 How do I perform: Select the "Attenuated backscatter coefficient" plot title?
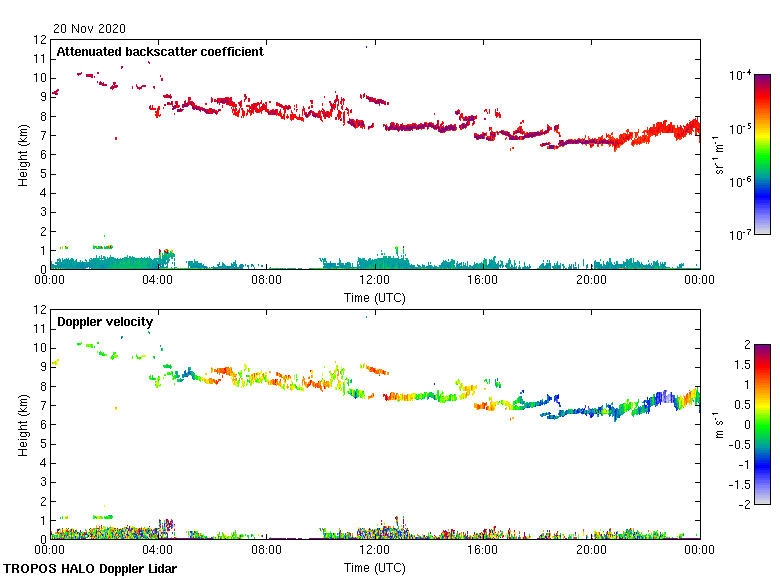(x=160, y=52)
